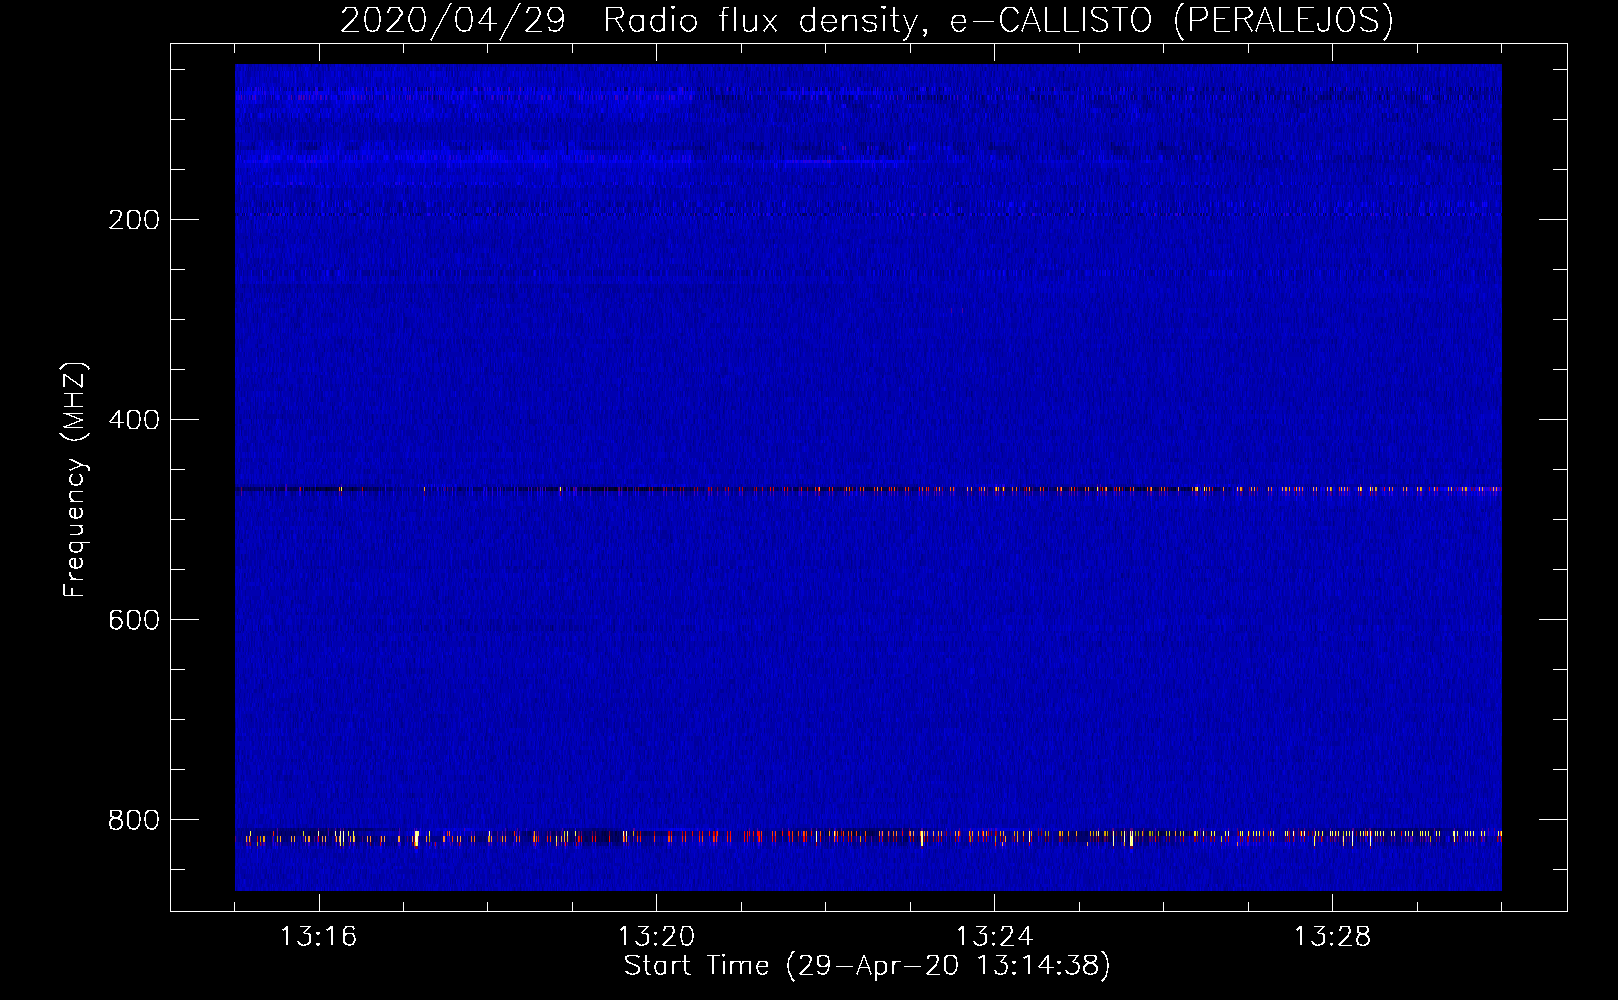Screen dimensions: 1618x1000
Task: Click the '800' frequency tick label
Action: coord(134,820)
